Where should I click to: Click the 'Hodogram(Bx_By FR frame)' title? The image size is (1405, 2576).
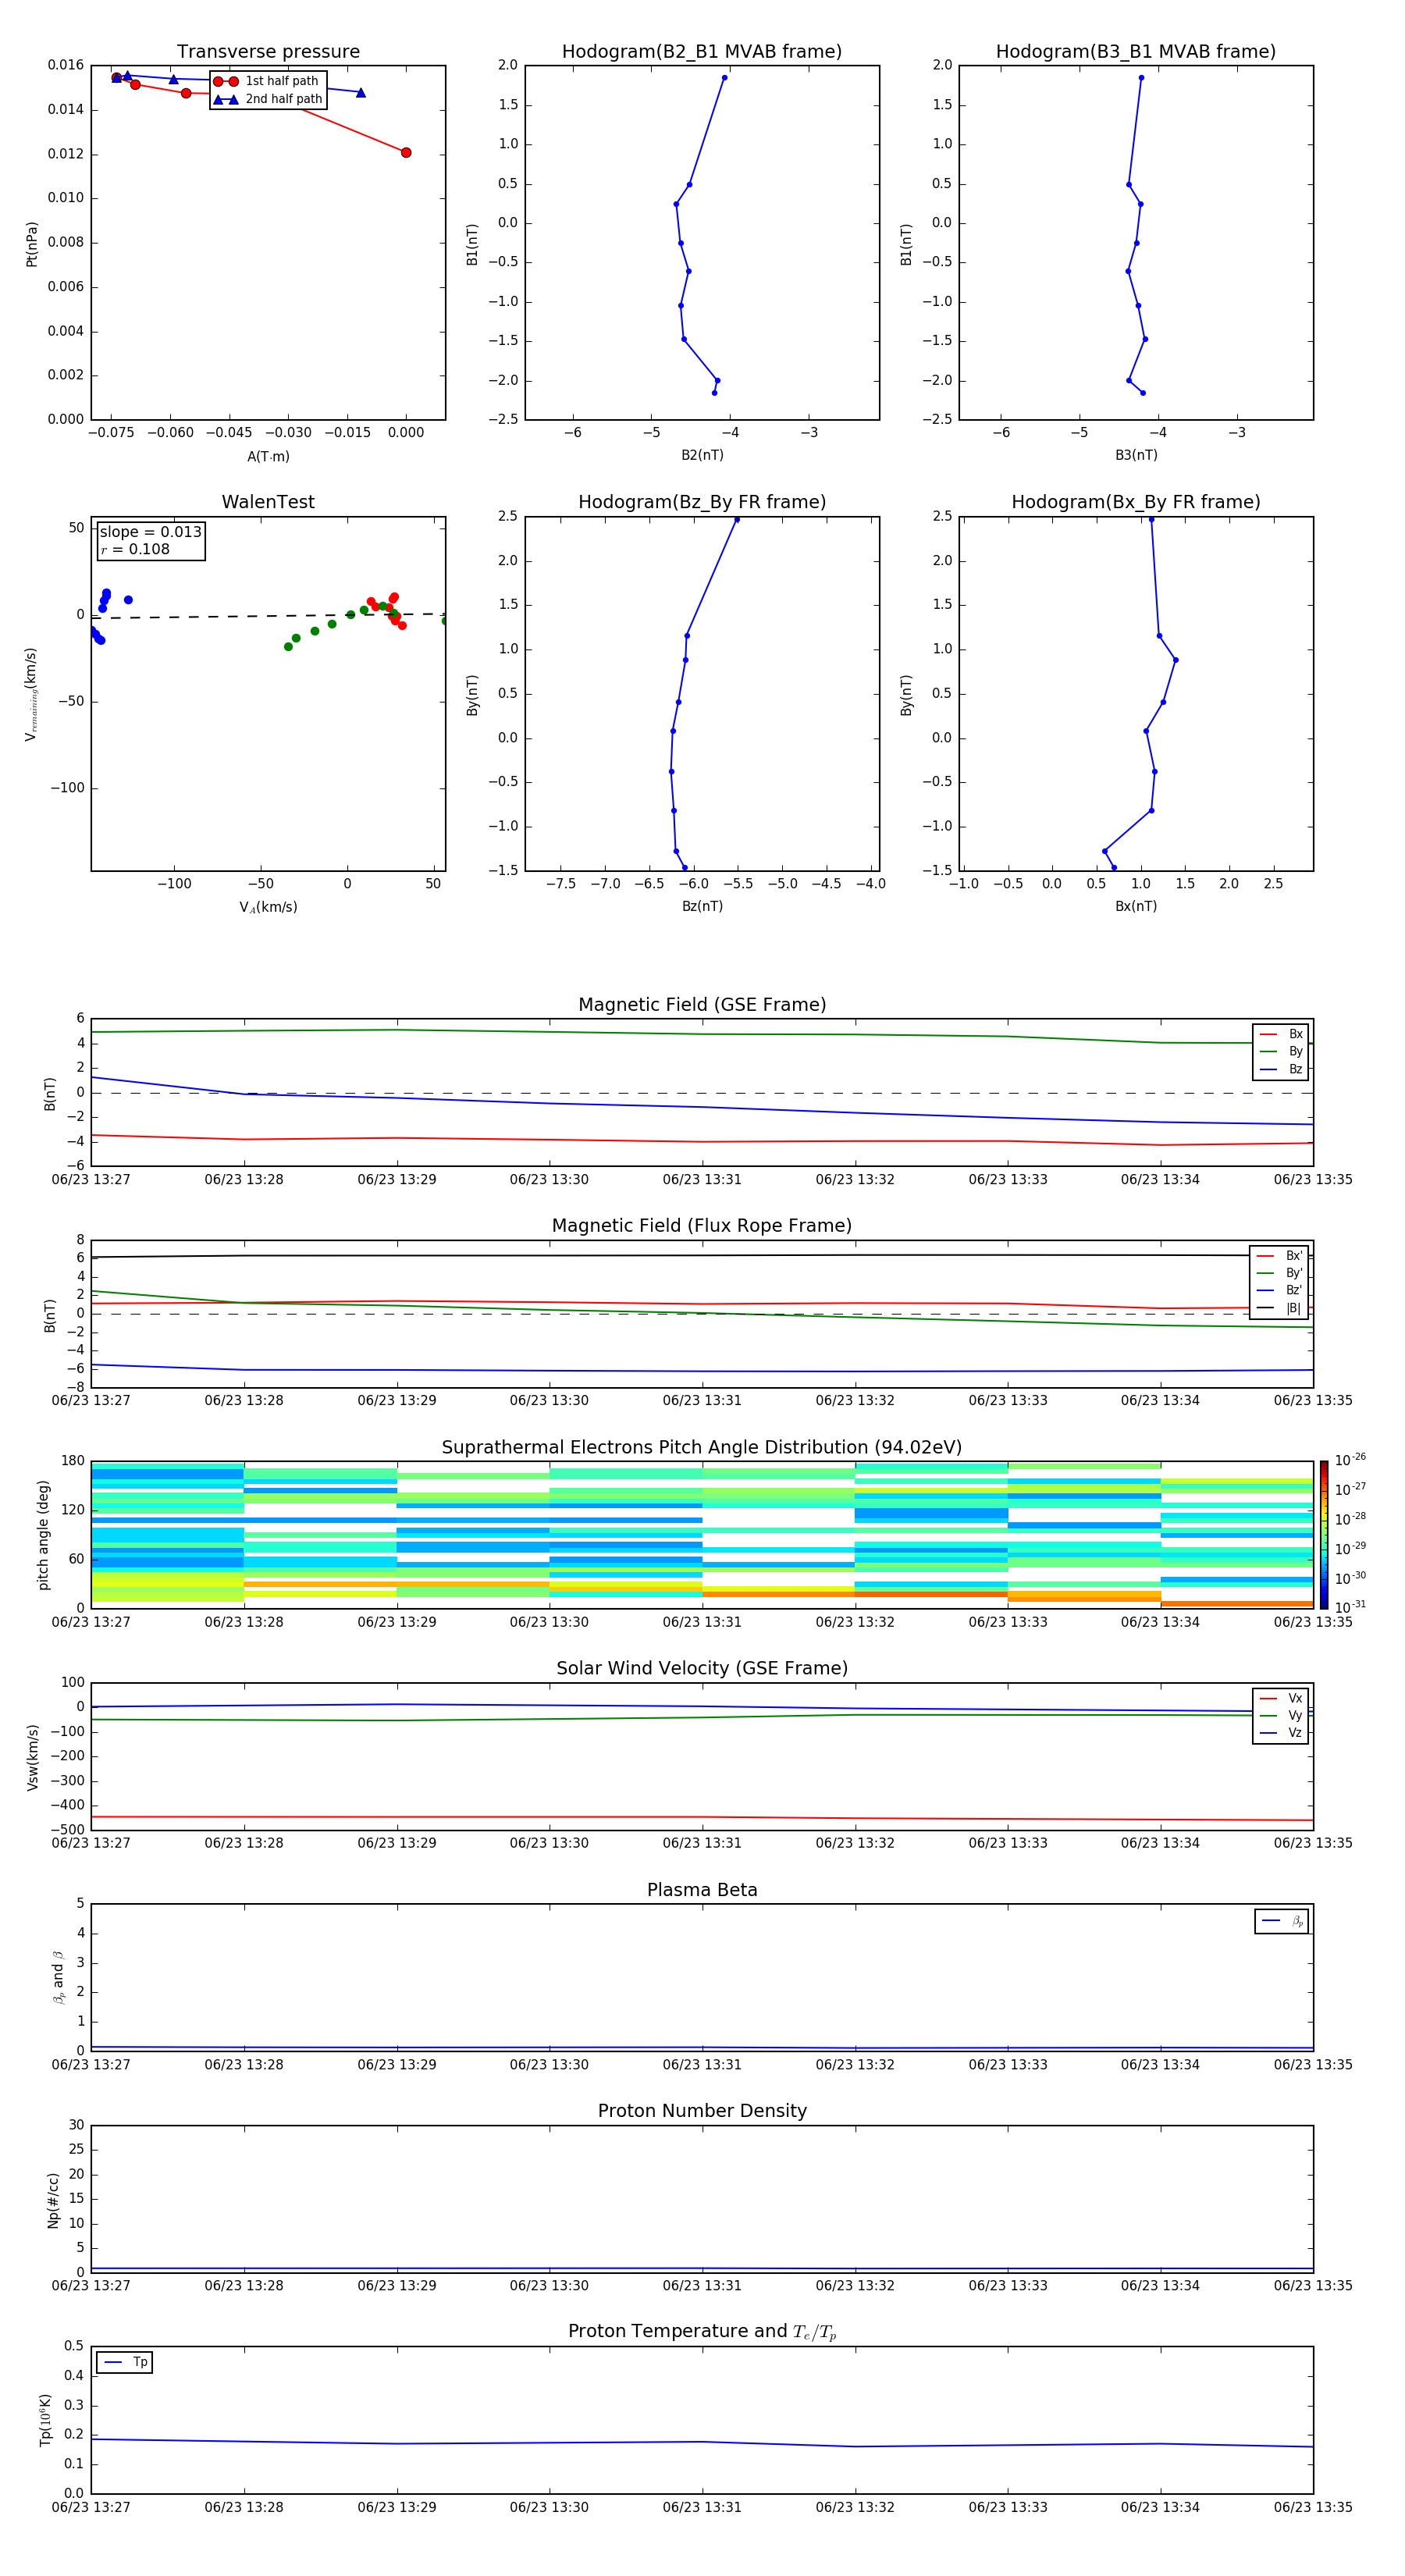coord(1136,502)
